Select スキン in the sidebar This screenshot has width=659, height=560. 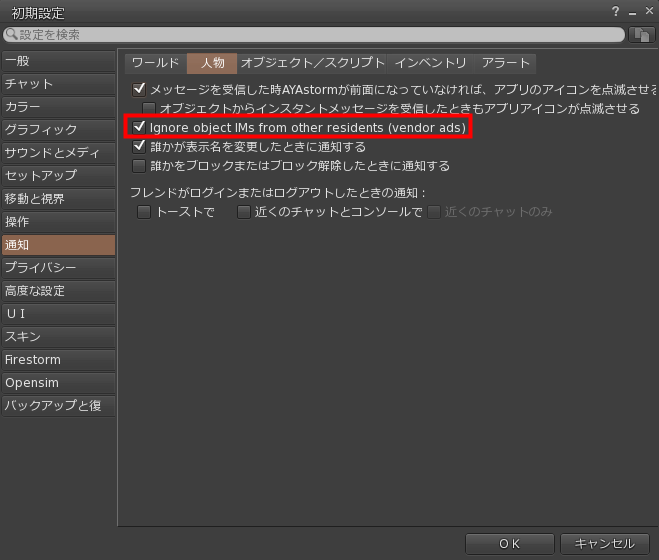pyautogui.click(x=58, y=337)
